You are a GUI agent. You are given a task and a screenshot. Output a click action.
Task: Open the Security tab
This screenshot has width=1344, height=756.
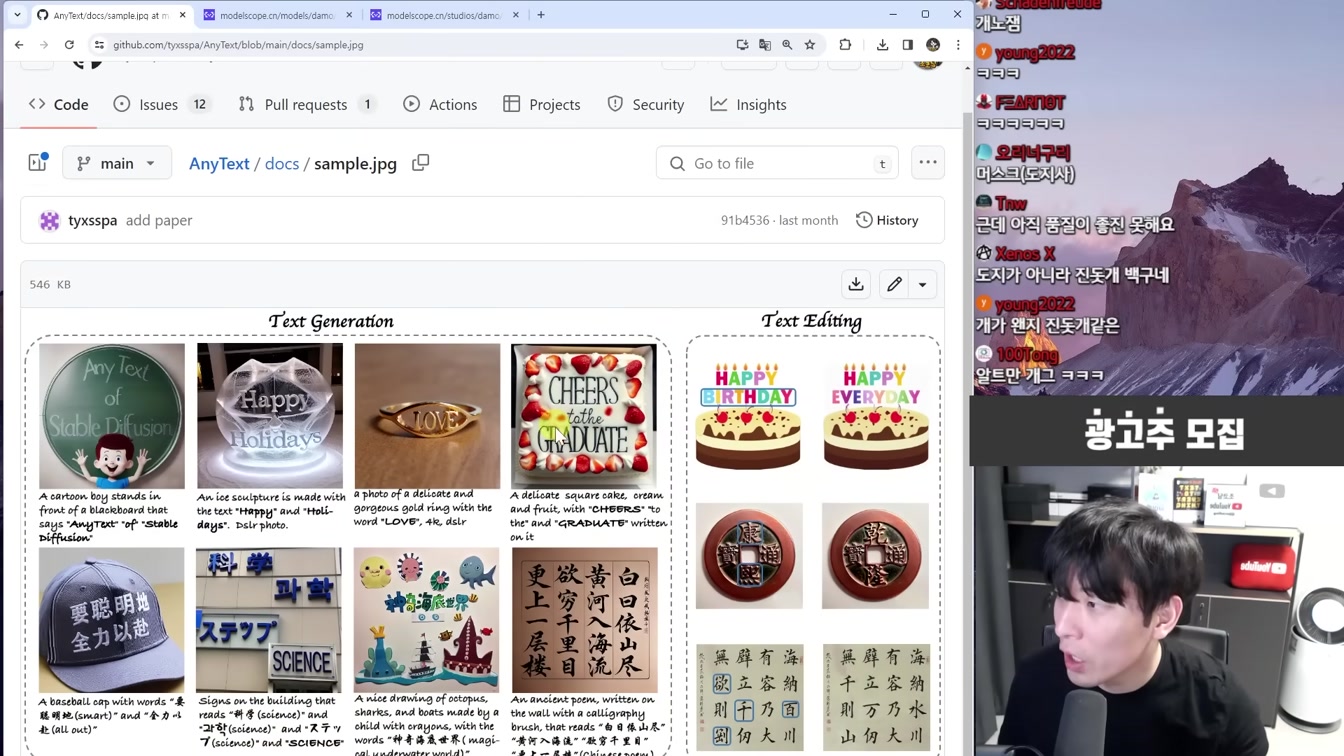[646, 104]
